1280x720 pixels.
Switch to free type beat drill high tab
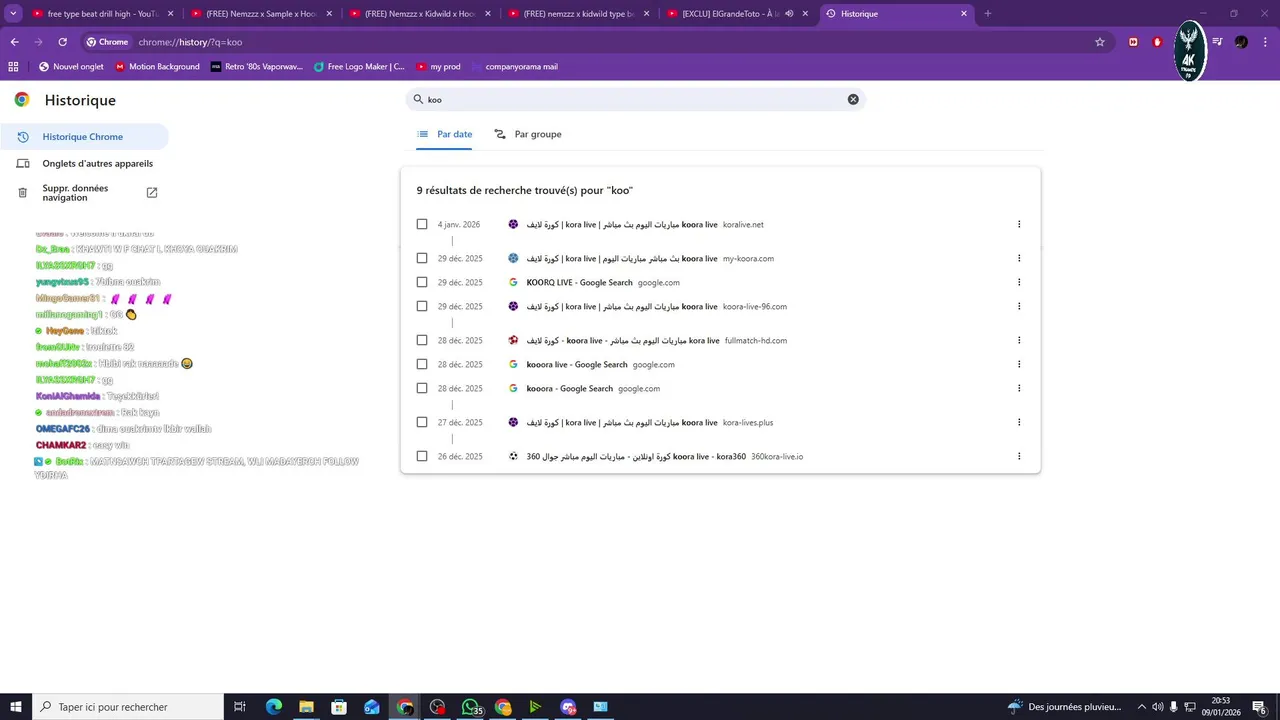(x=103, y=14)
